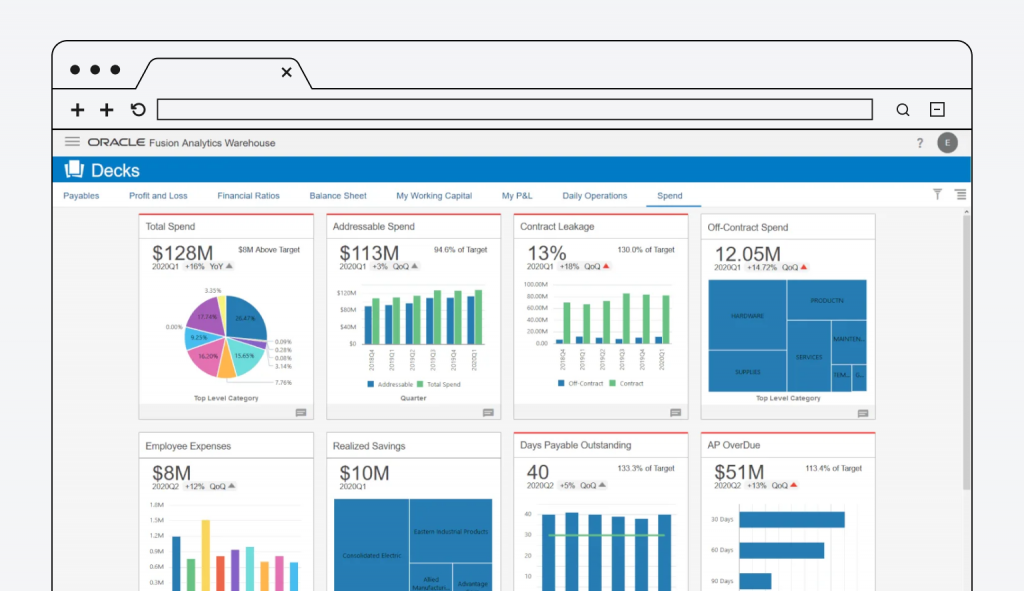Screen dimensions: 1024x591
Task: Click the filter funnel icon
Action: click(x=937, y=195)
